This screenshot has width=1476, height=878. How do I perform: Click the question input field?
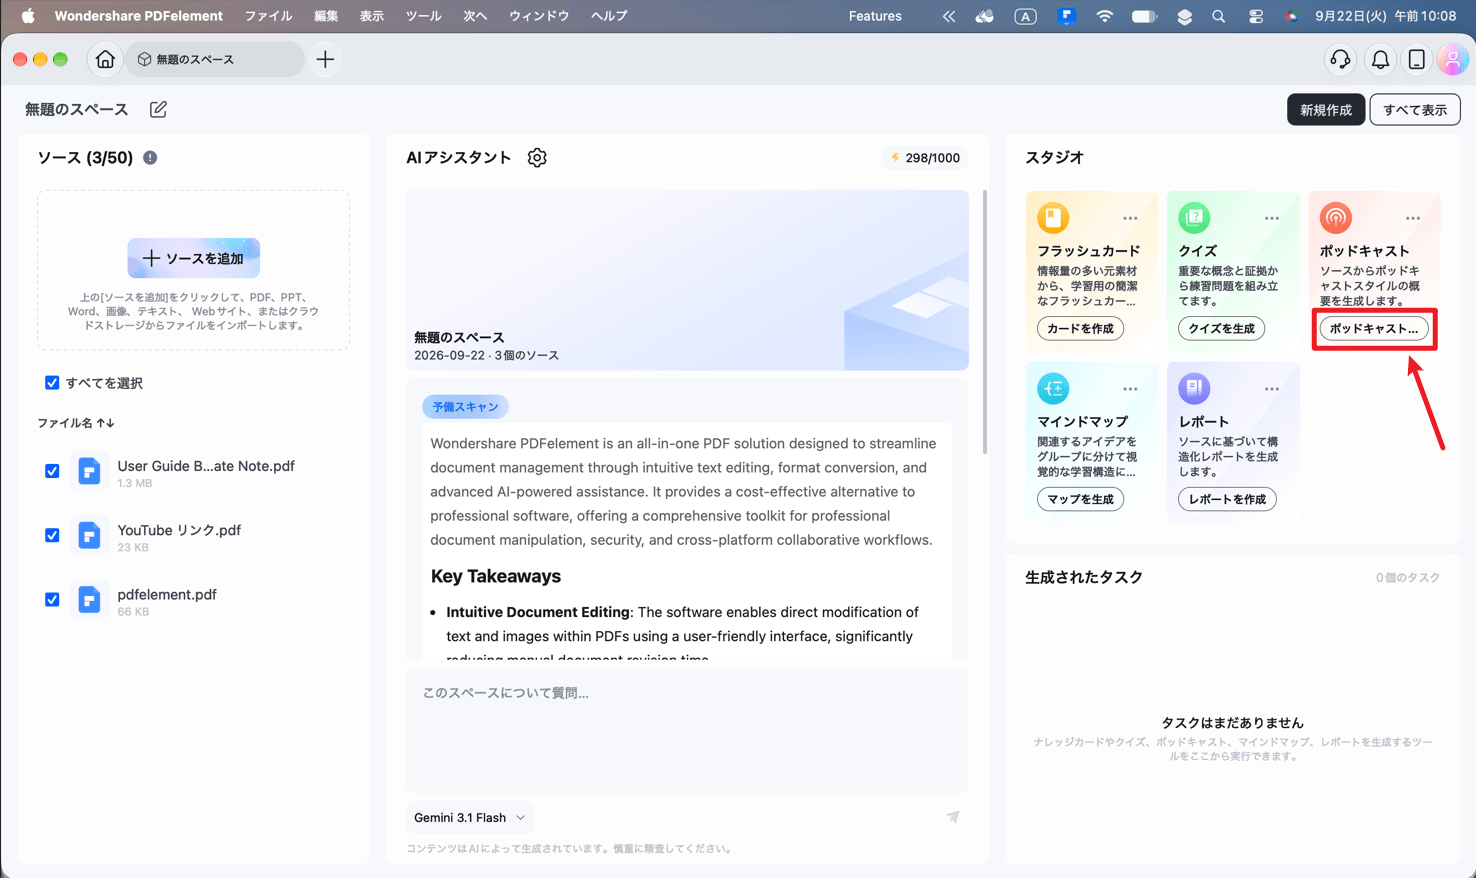[687, 731]
